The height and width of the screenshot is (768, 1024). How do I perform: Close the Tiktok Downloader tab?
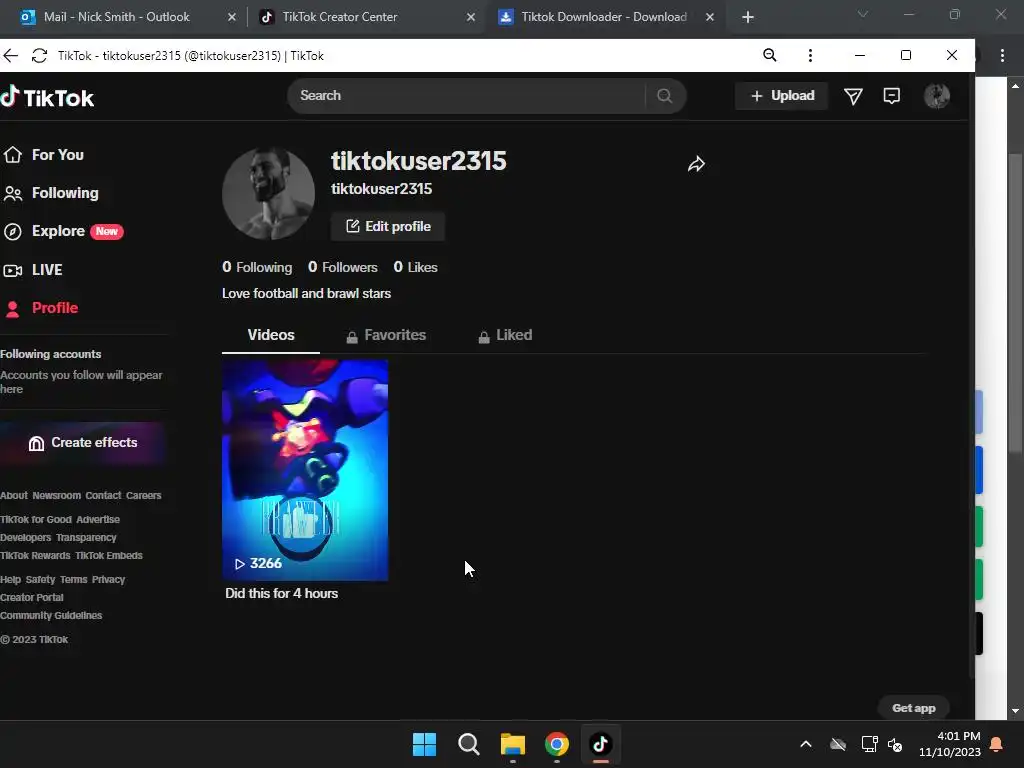coord(710,17)
